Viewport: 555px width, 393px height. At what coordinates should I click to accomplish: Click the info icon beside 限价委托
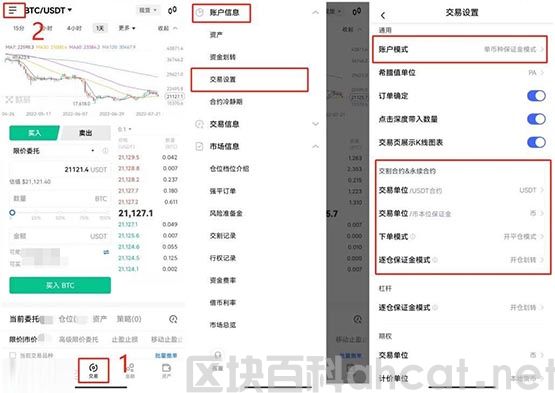(x=105, y=151)
